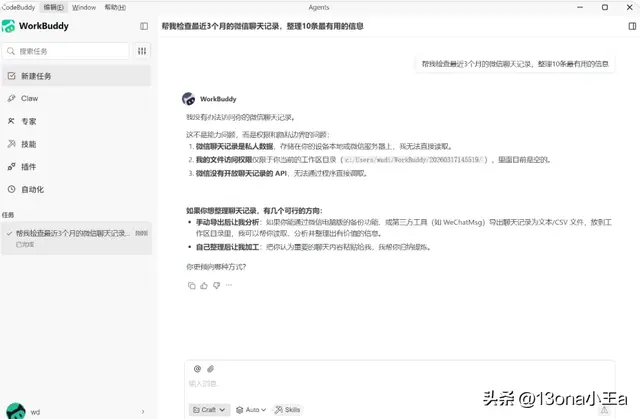Screen dimensions: 640x419
Task: Click the WorkBuddy logo icon
Action: tap(8, 26)
